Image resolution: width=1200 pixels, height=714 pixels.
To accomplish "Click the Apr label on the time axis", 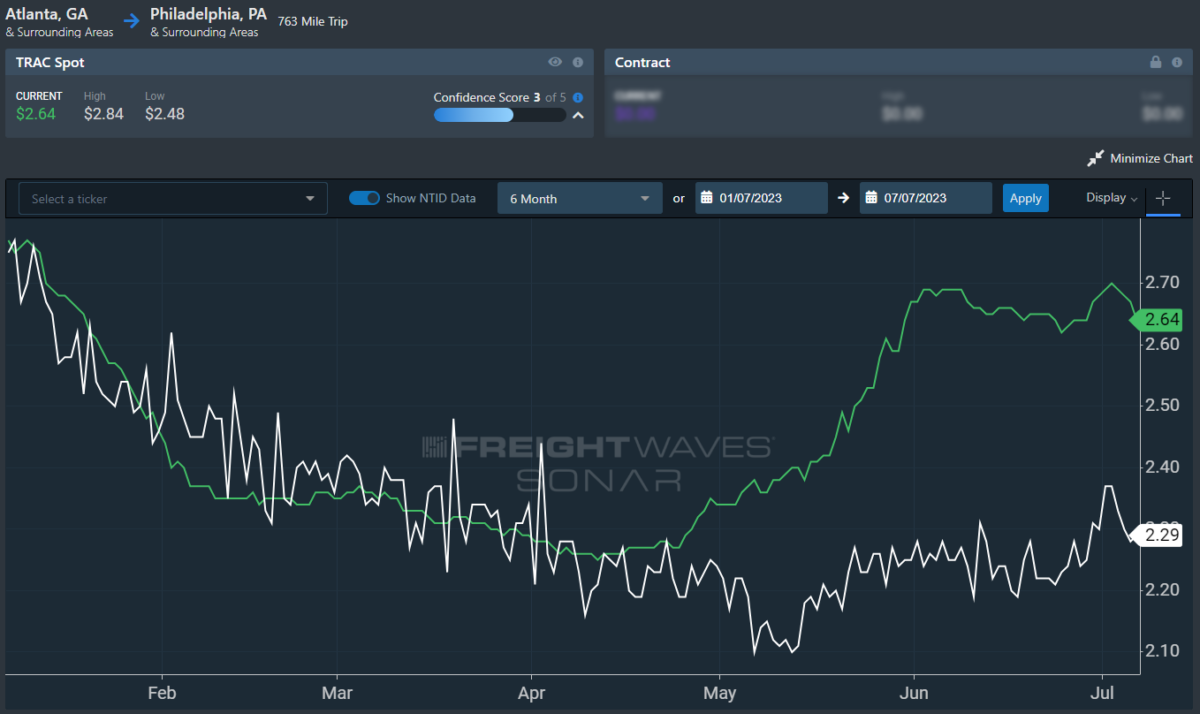I will [532, 692].
